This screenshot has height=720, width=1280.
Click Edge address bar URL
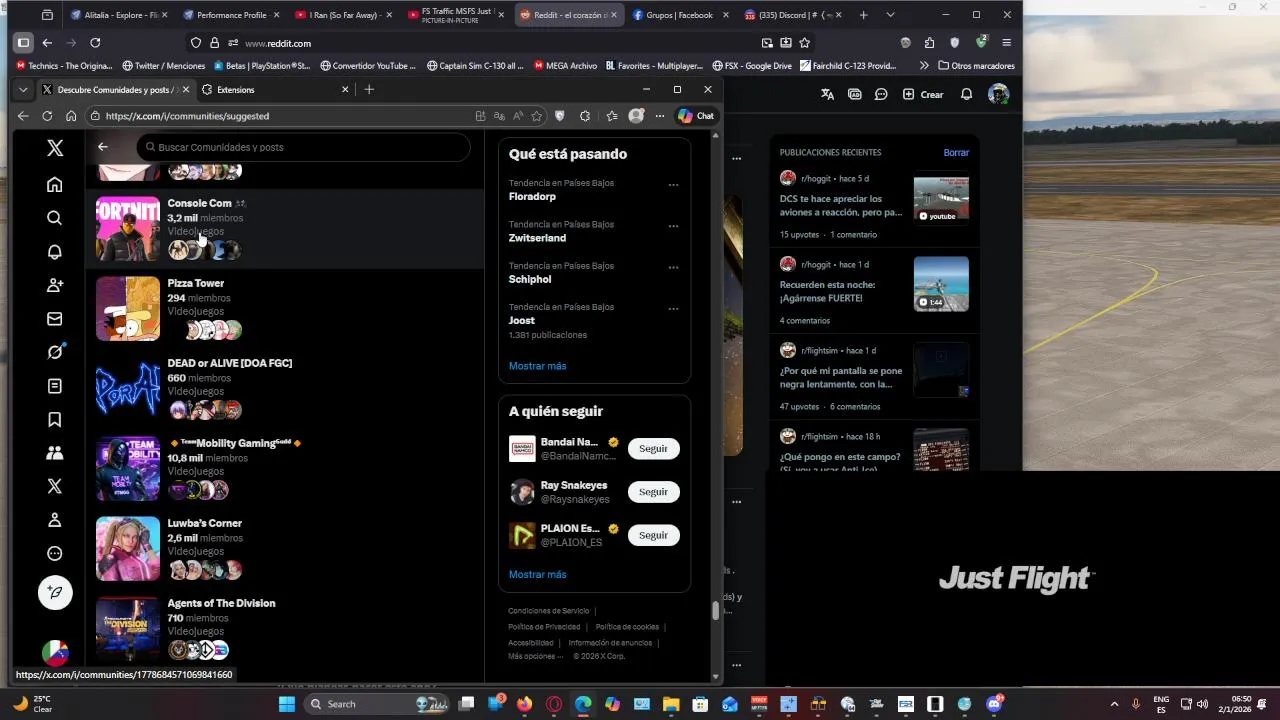tap(188, 116)
